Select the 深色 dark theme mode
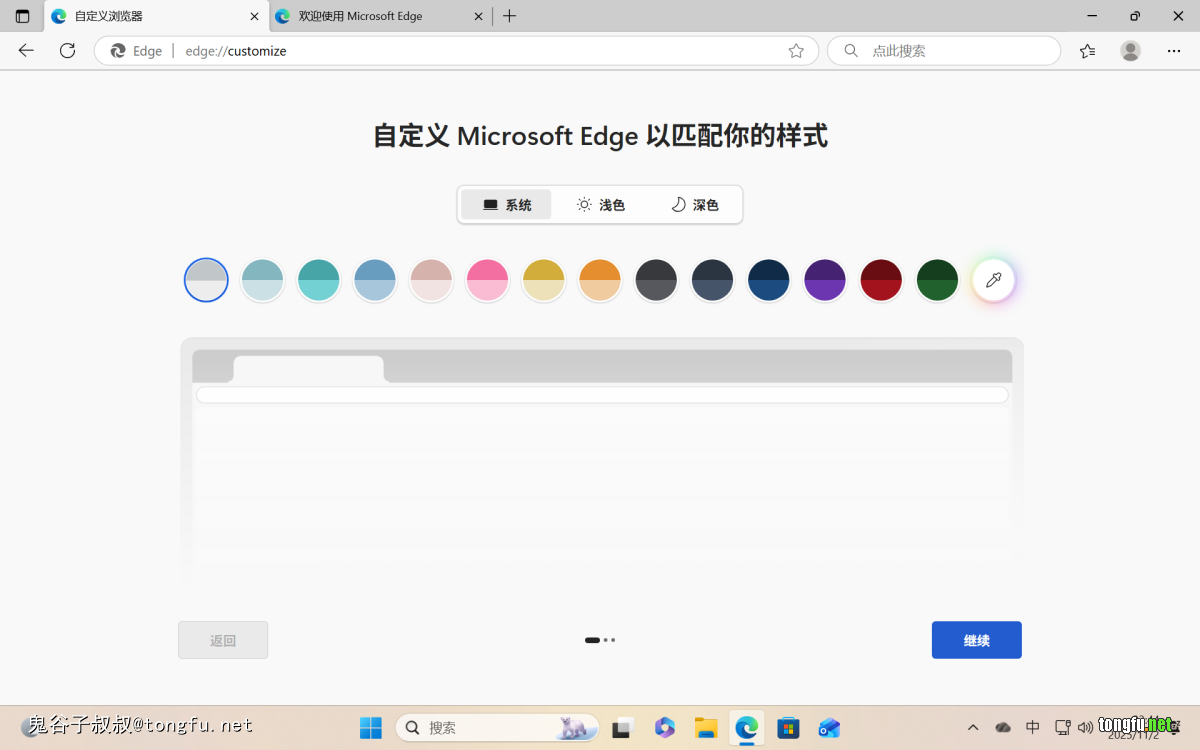The height and width of the screenshot is (750, 1200). 694,205
